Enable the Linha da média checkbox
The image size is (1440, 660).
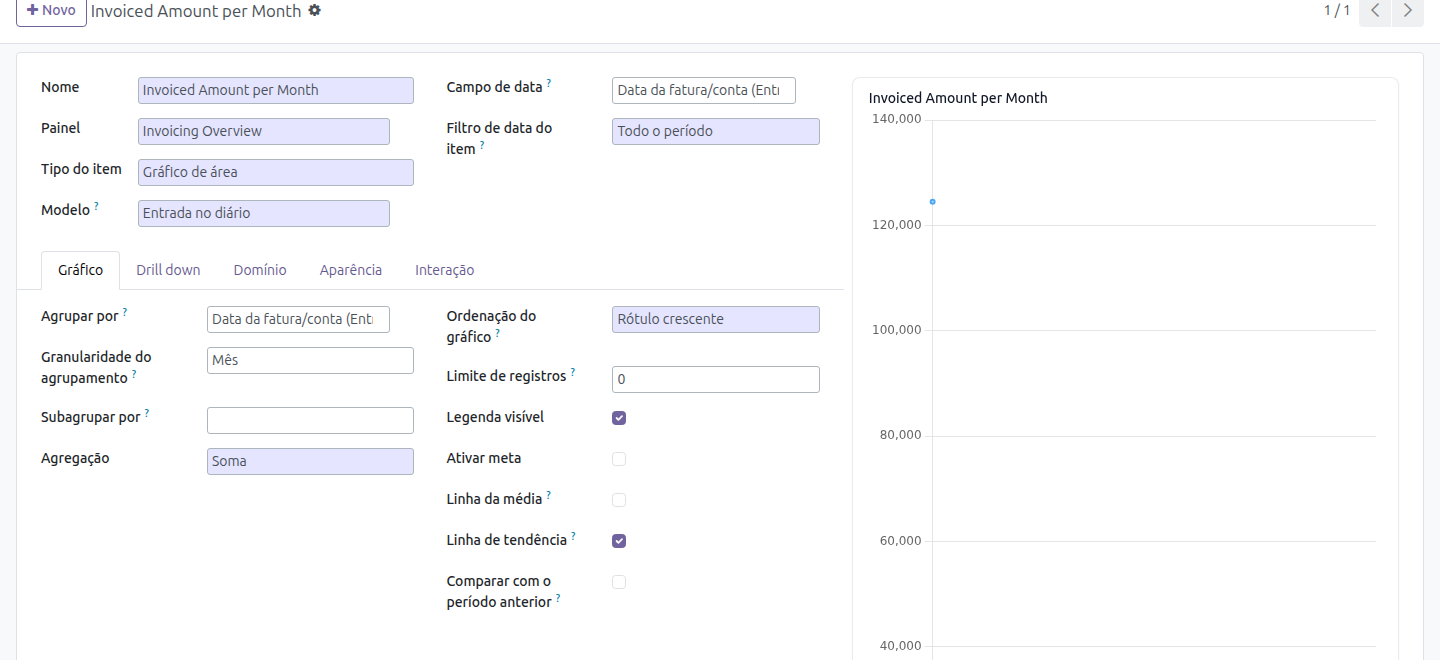tap(619, 500)
